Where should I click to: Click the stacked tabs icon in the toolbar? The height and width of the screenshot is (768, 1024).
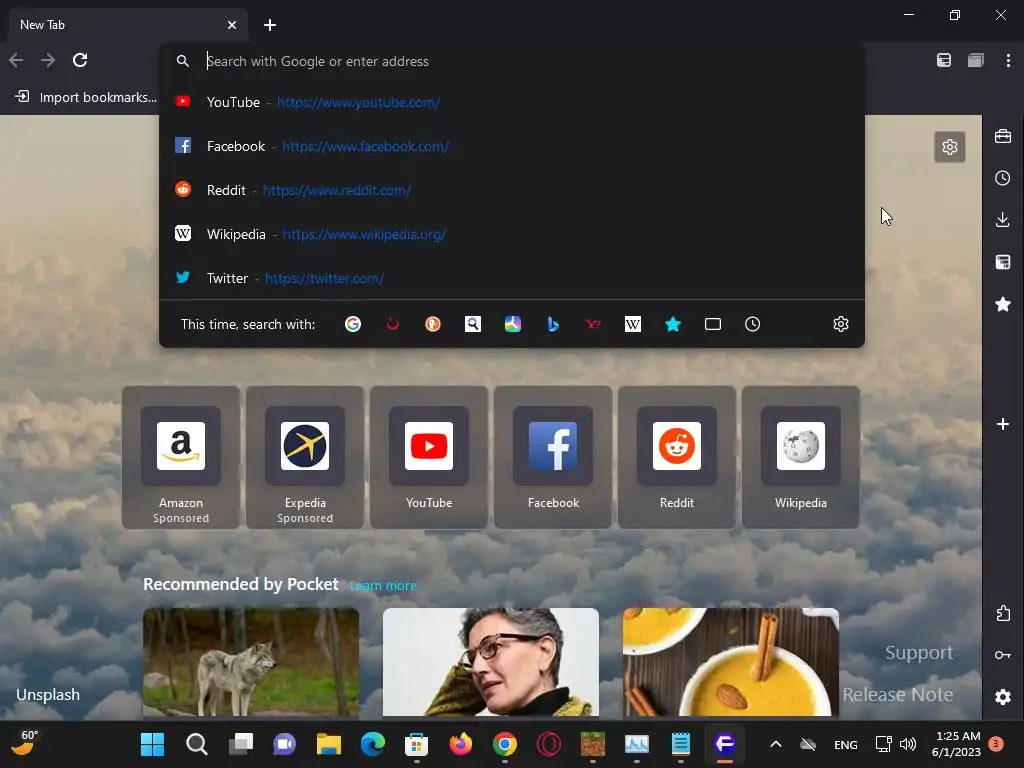976,61
